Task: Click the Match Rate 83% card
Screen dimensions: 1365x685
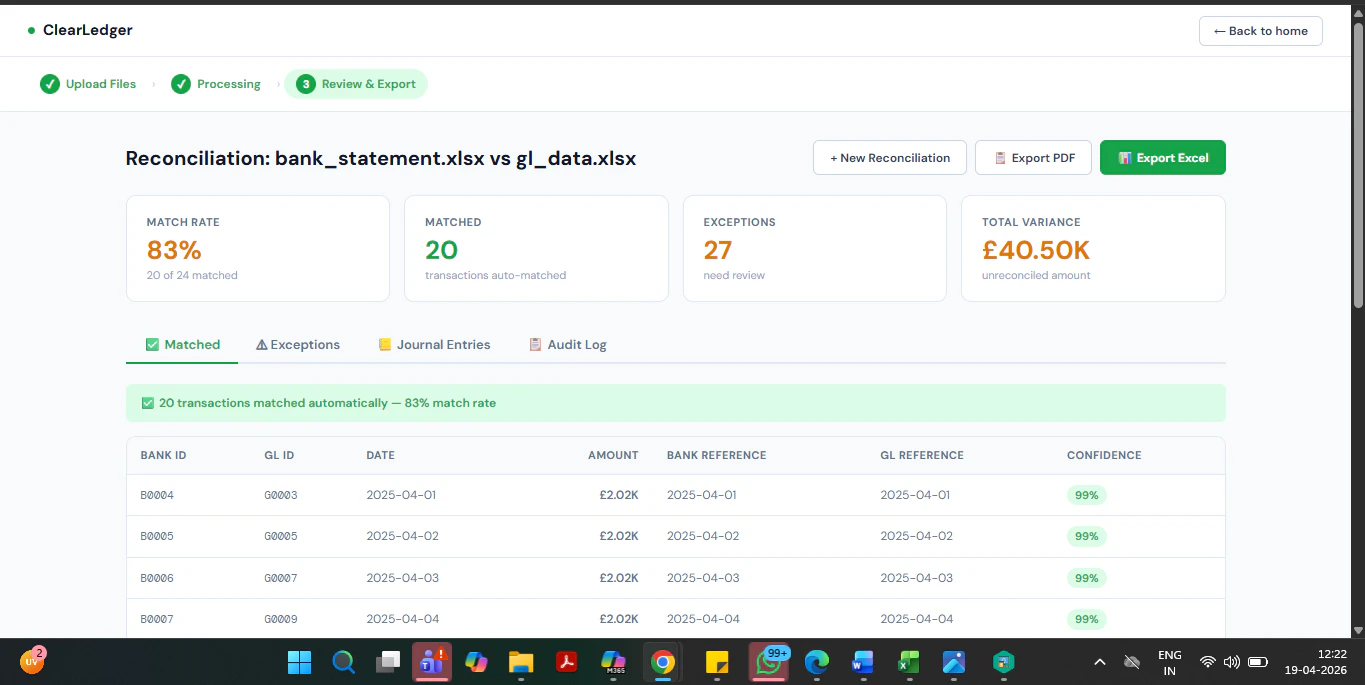Action: [x=258, y=248]
